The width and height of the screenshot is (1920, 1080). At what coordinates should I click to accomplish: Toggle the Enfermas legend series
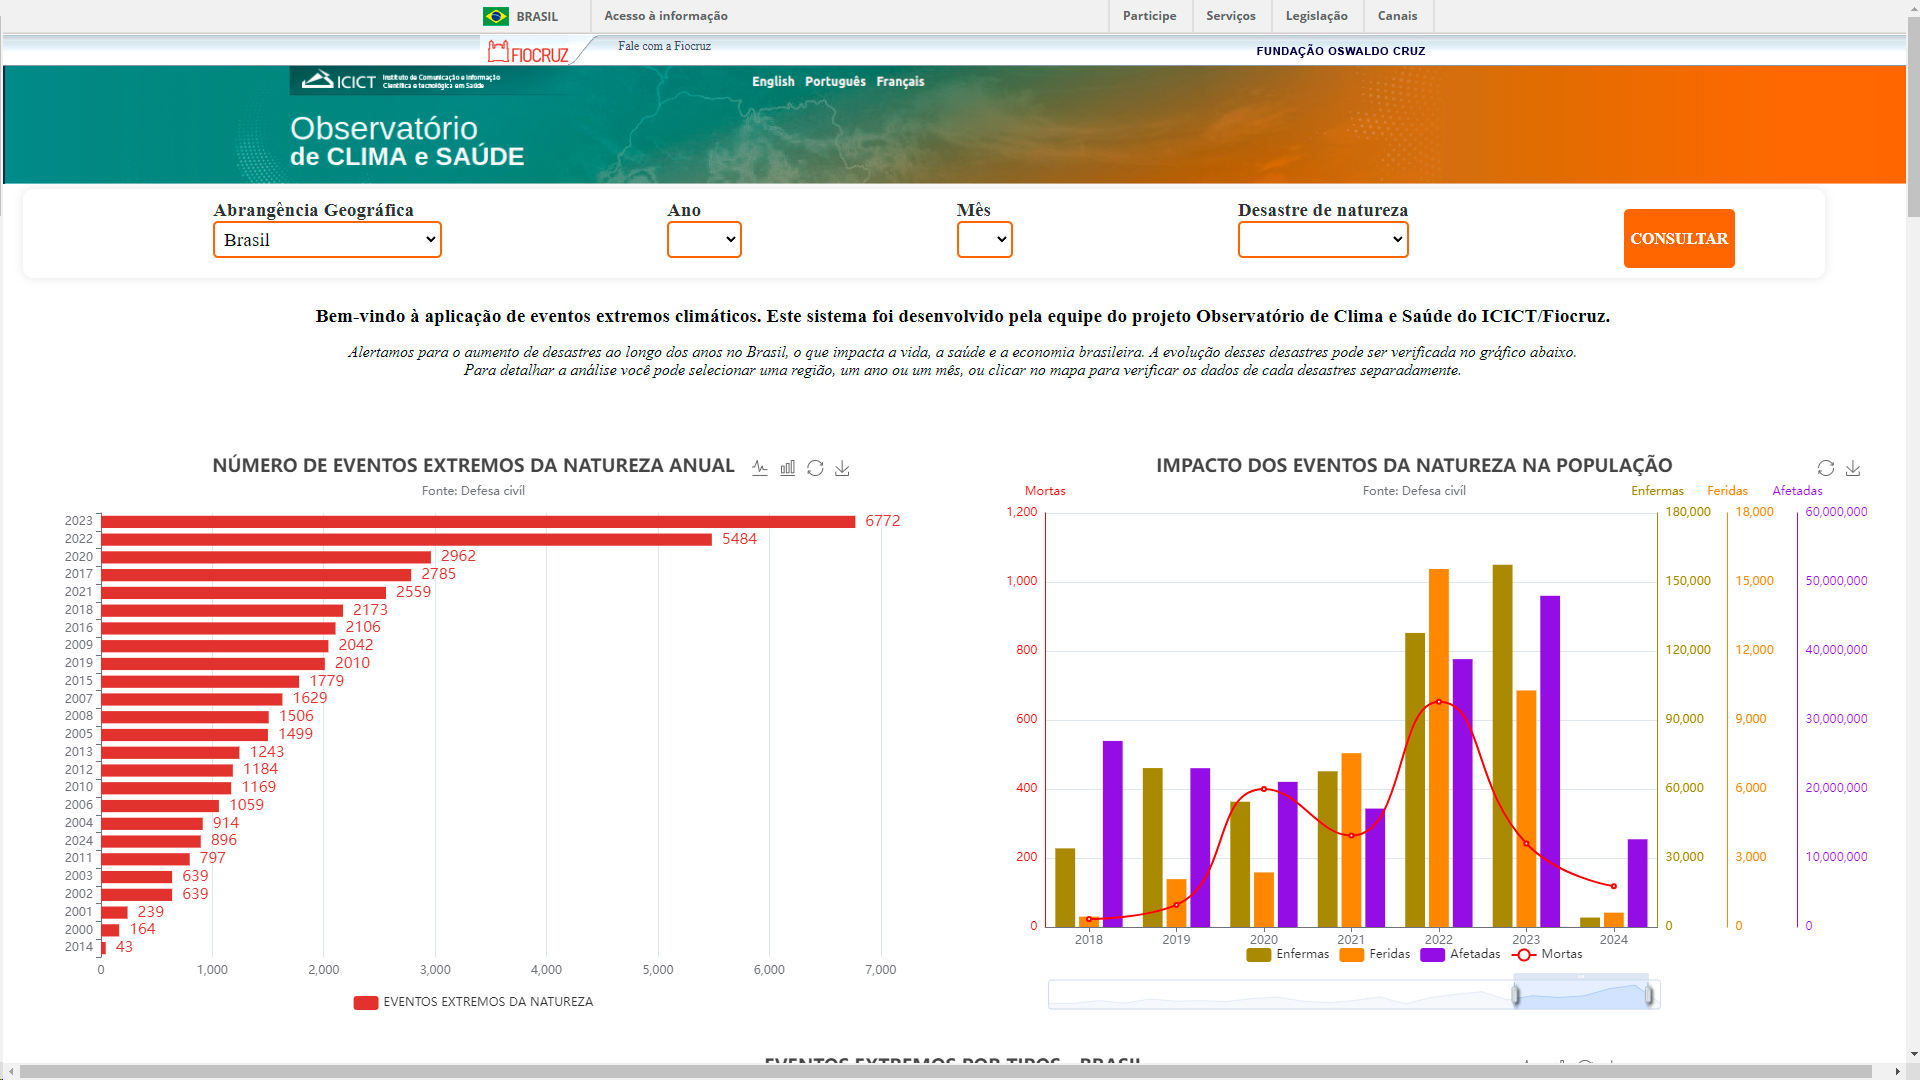1288,954
